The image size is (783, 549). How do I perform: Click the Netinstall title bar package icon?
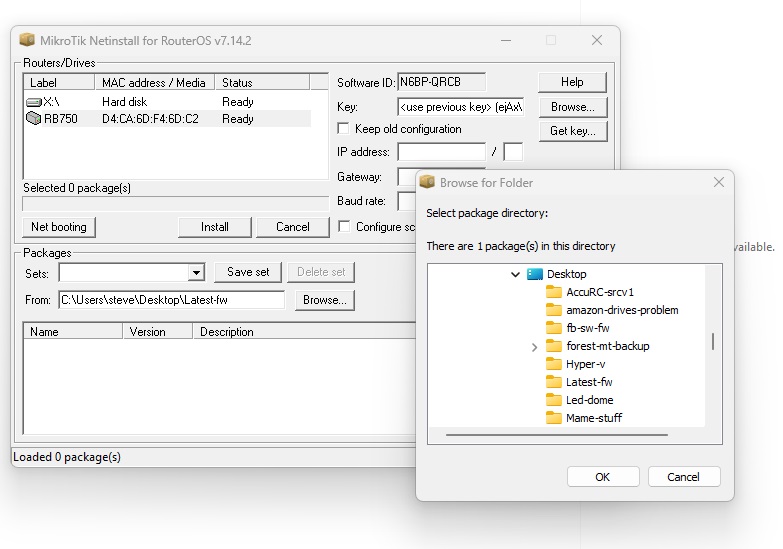pyautogui.click(x=27, y=39)
